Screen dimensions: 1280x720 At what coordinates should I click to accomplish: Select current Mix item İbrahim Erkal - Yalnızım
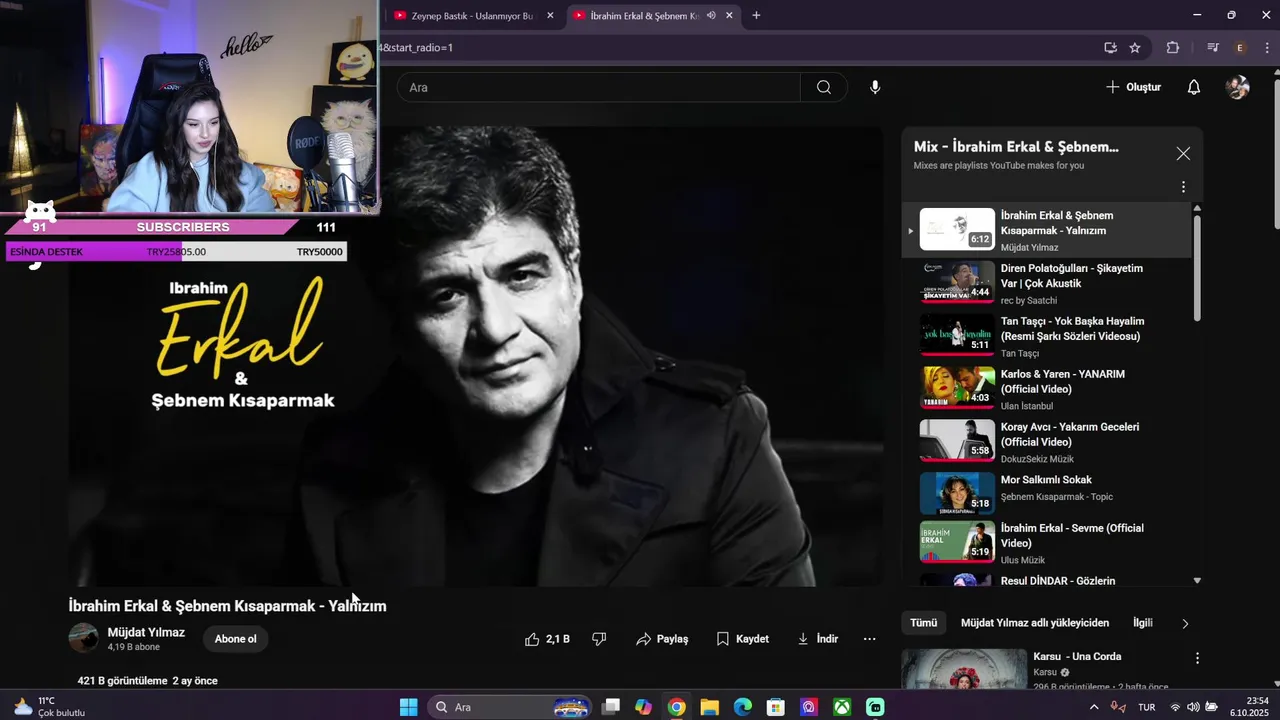pyautogui.click(x=1047, y=229)
